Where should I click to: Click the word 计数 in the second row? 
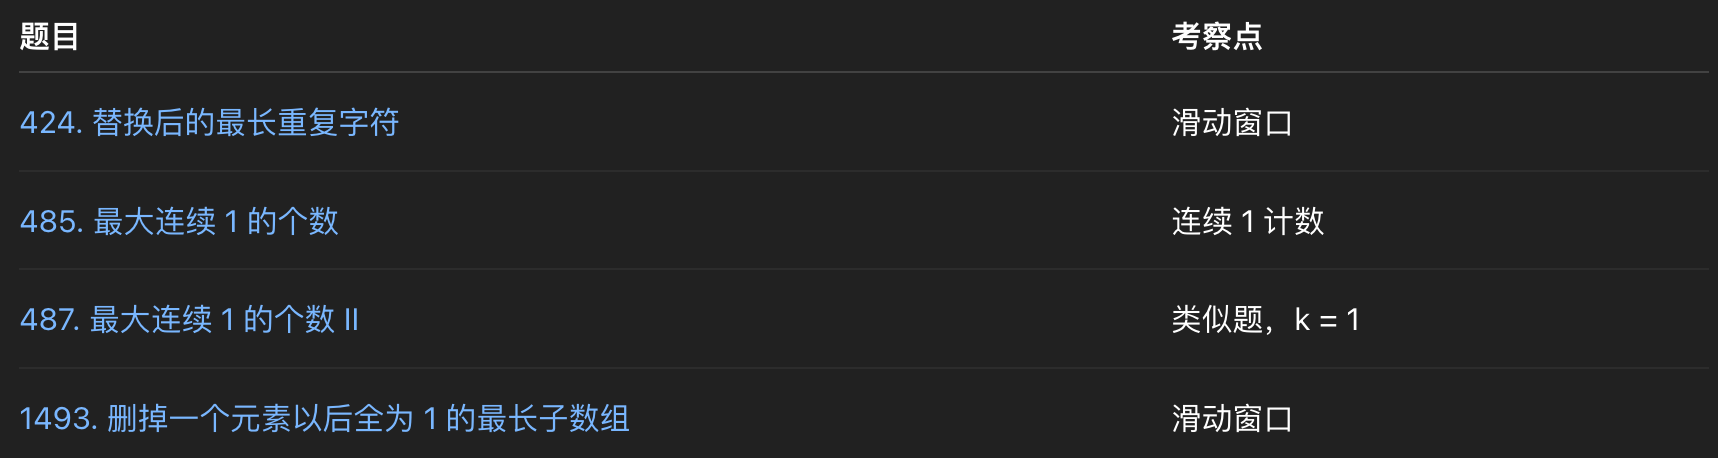[x=1294, y=221]
